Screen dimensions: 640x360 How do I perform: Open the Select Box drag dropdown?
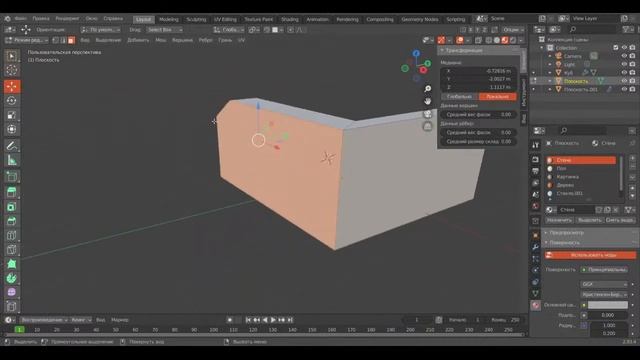164,30
